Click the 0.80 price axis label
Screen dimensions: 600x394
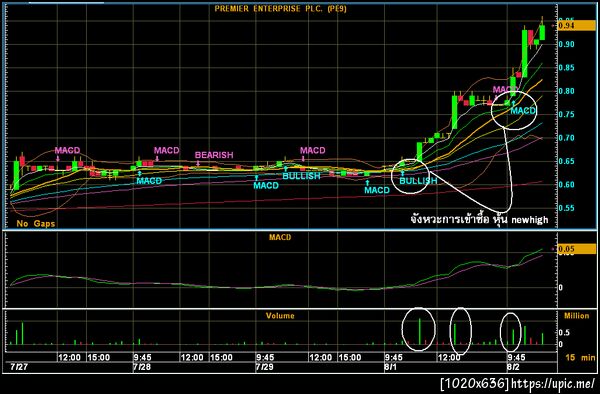tap(566, 91)
